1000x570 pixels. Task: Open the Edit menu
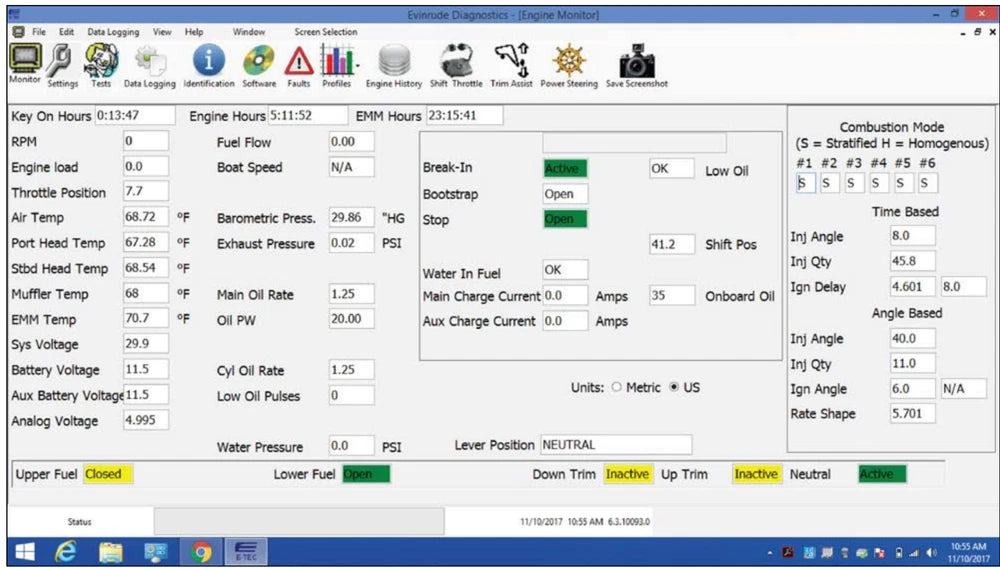(66, 32)
